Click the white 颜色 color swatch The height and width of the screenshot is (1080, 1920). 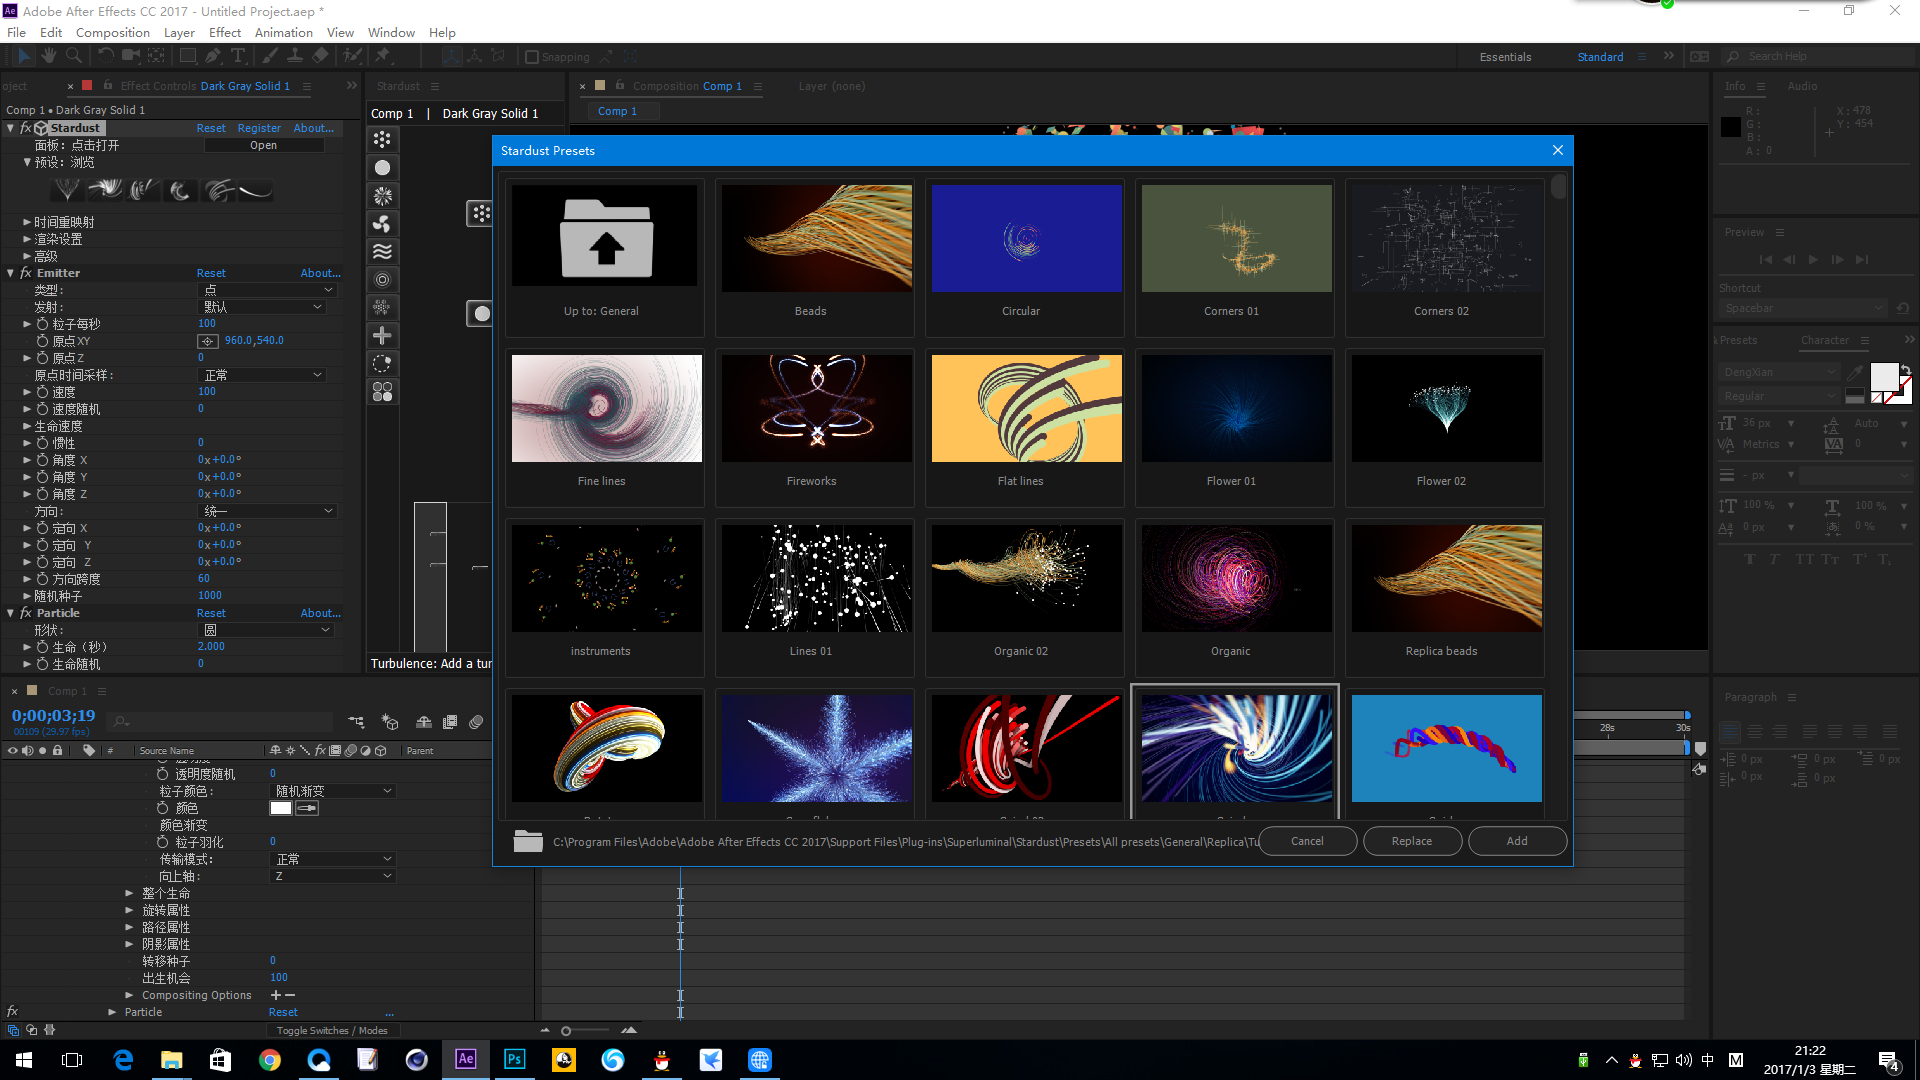[x=281, y=808]
